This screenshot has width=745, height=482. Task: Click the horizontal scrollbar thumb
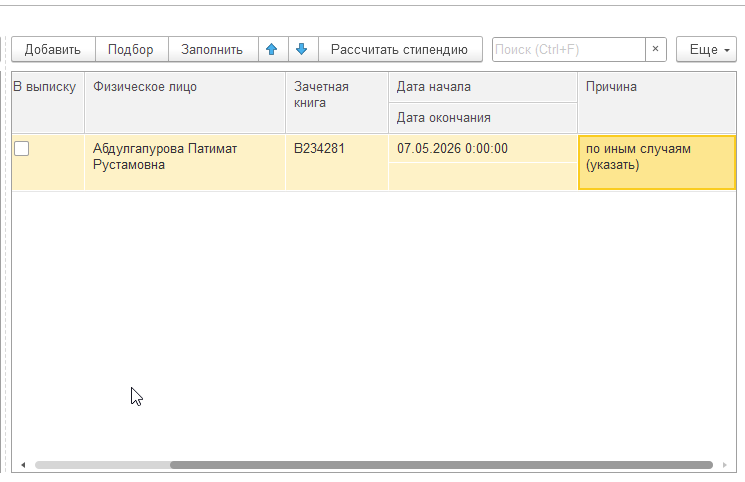click(x=441, y=465)
